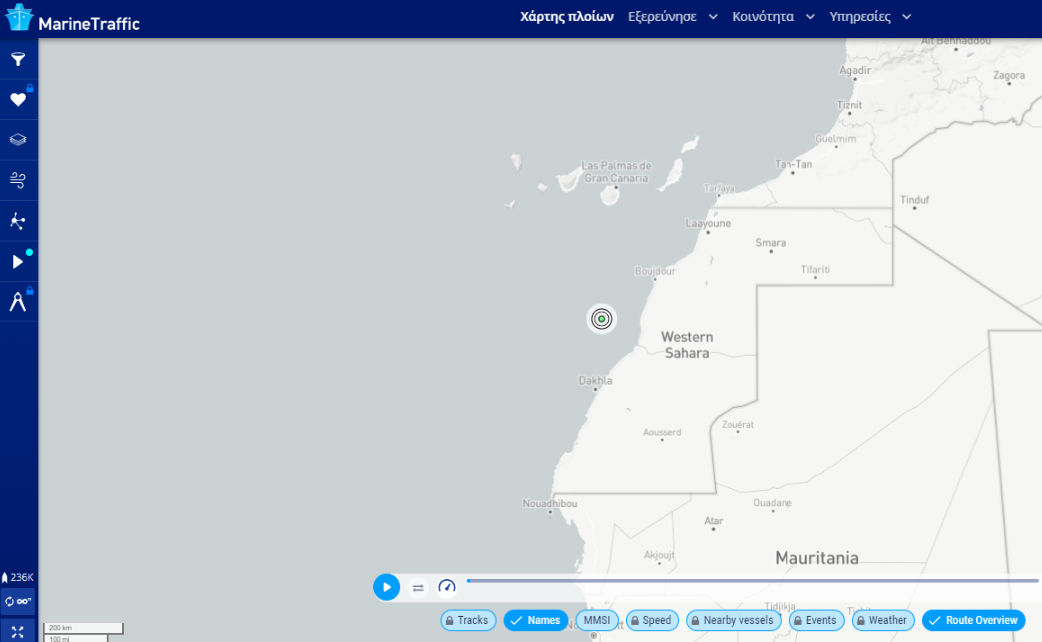Go to Χάρτης πλοίων tab
This screenshot has height=642, width=1042.
566,17
